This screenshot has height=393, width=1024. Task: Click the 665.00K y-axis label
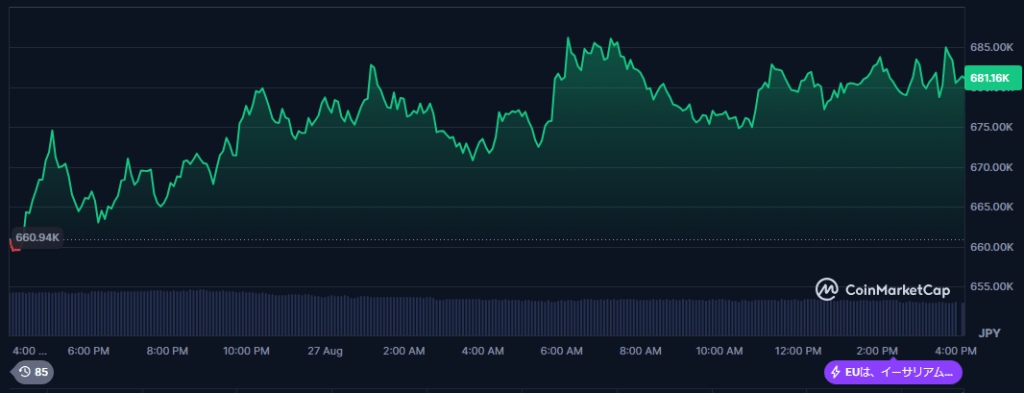[x=991, y=207]
